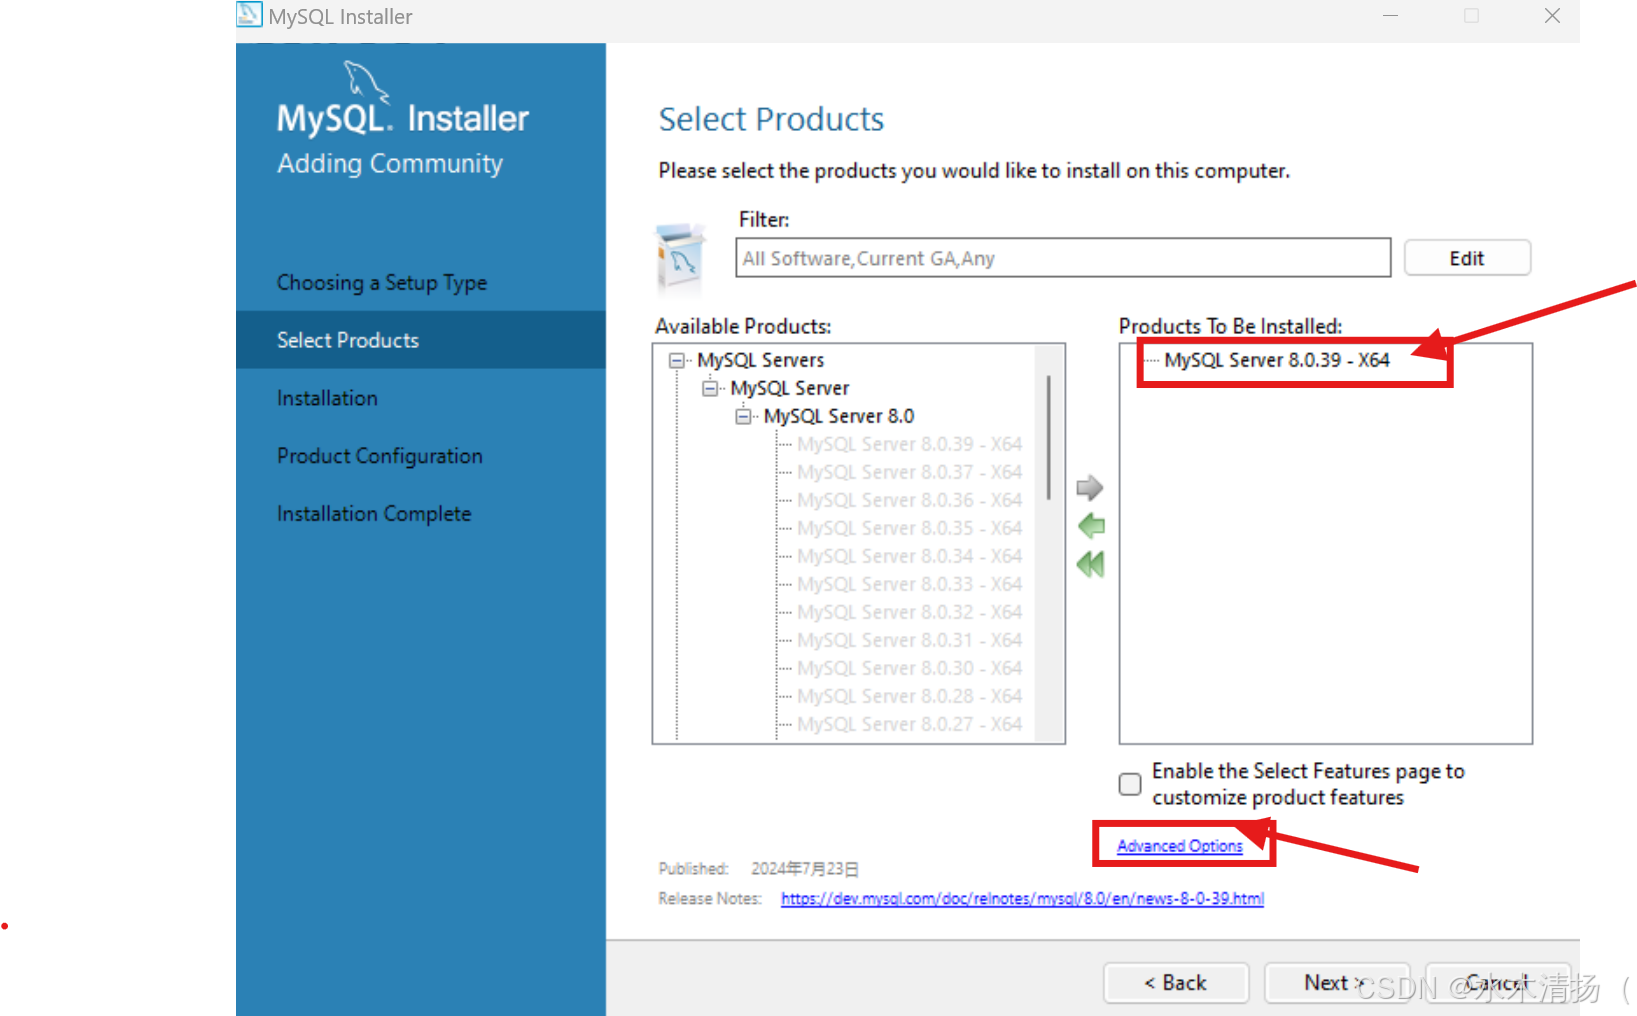Click the green remove product left arrow

[x=1091, y=526]
